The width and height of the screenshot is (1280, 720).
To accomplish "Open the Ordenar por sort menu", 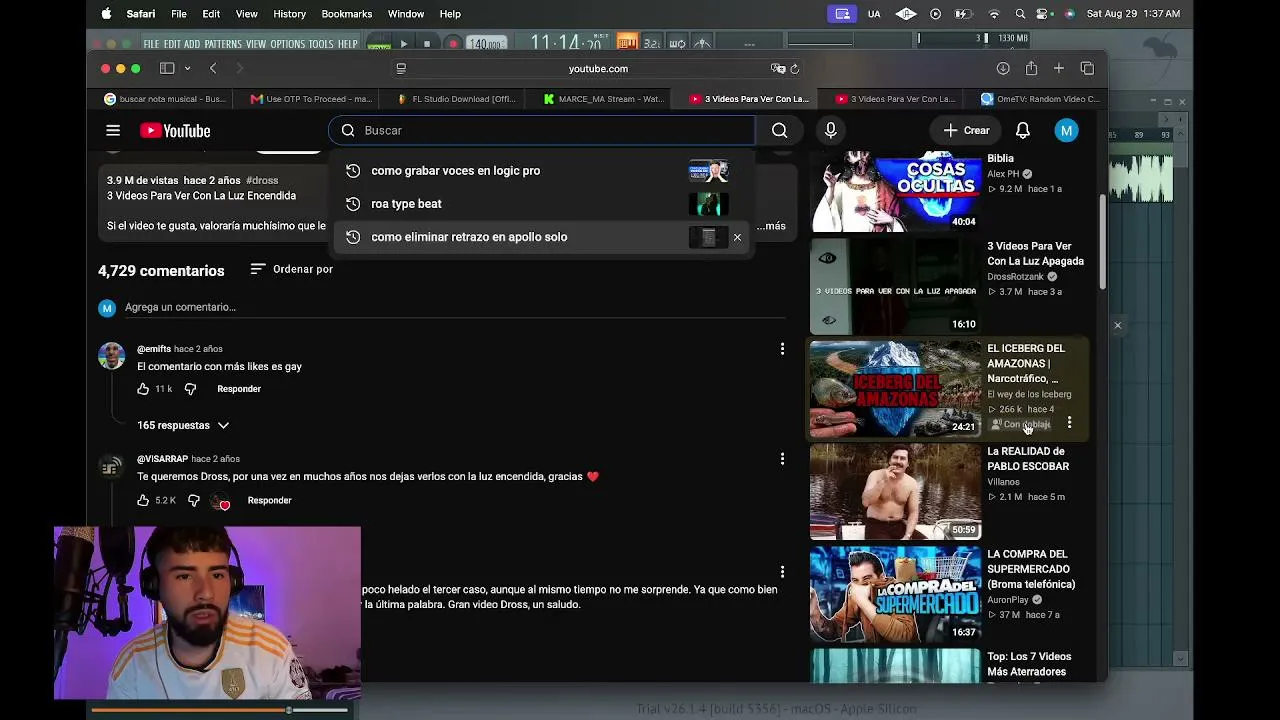I will pos(291,269).
